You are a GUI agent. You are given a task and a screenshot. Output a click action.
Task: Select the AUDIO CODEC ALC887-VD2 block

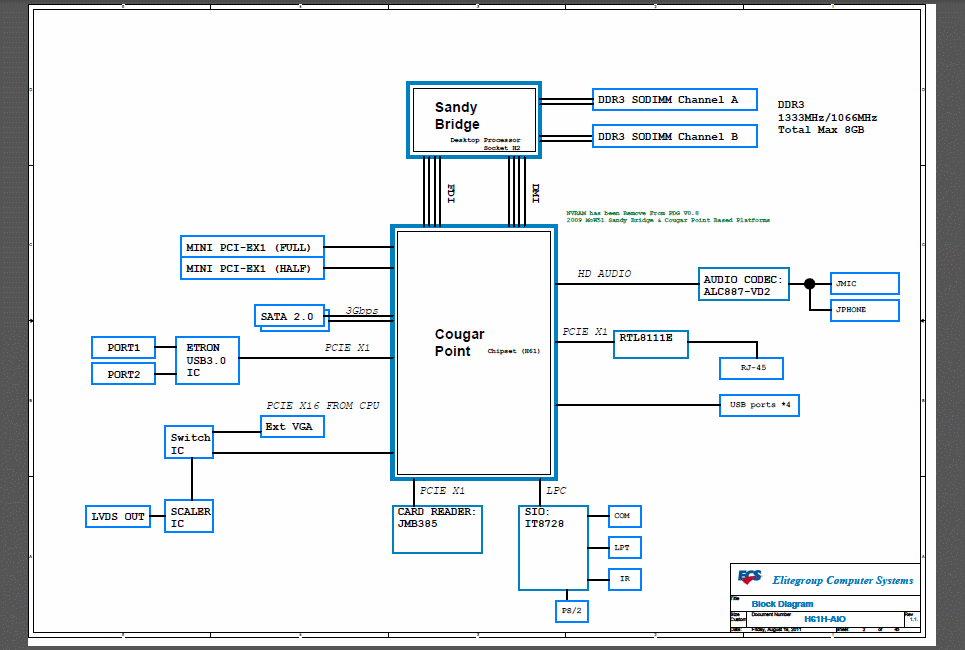click(743, 285)
